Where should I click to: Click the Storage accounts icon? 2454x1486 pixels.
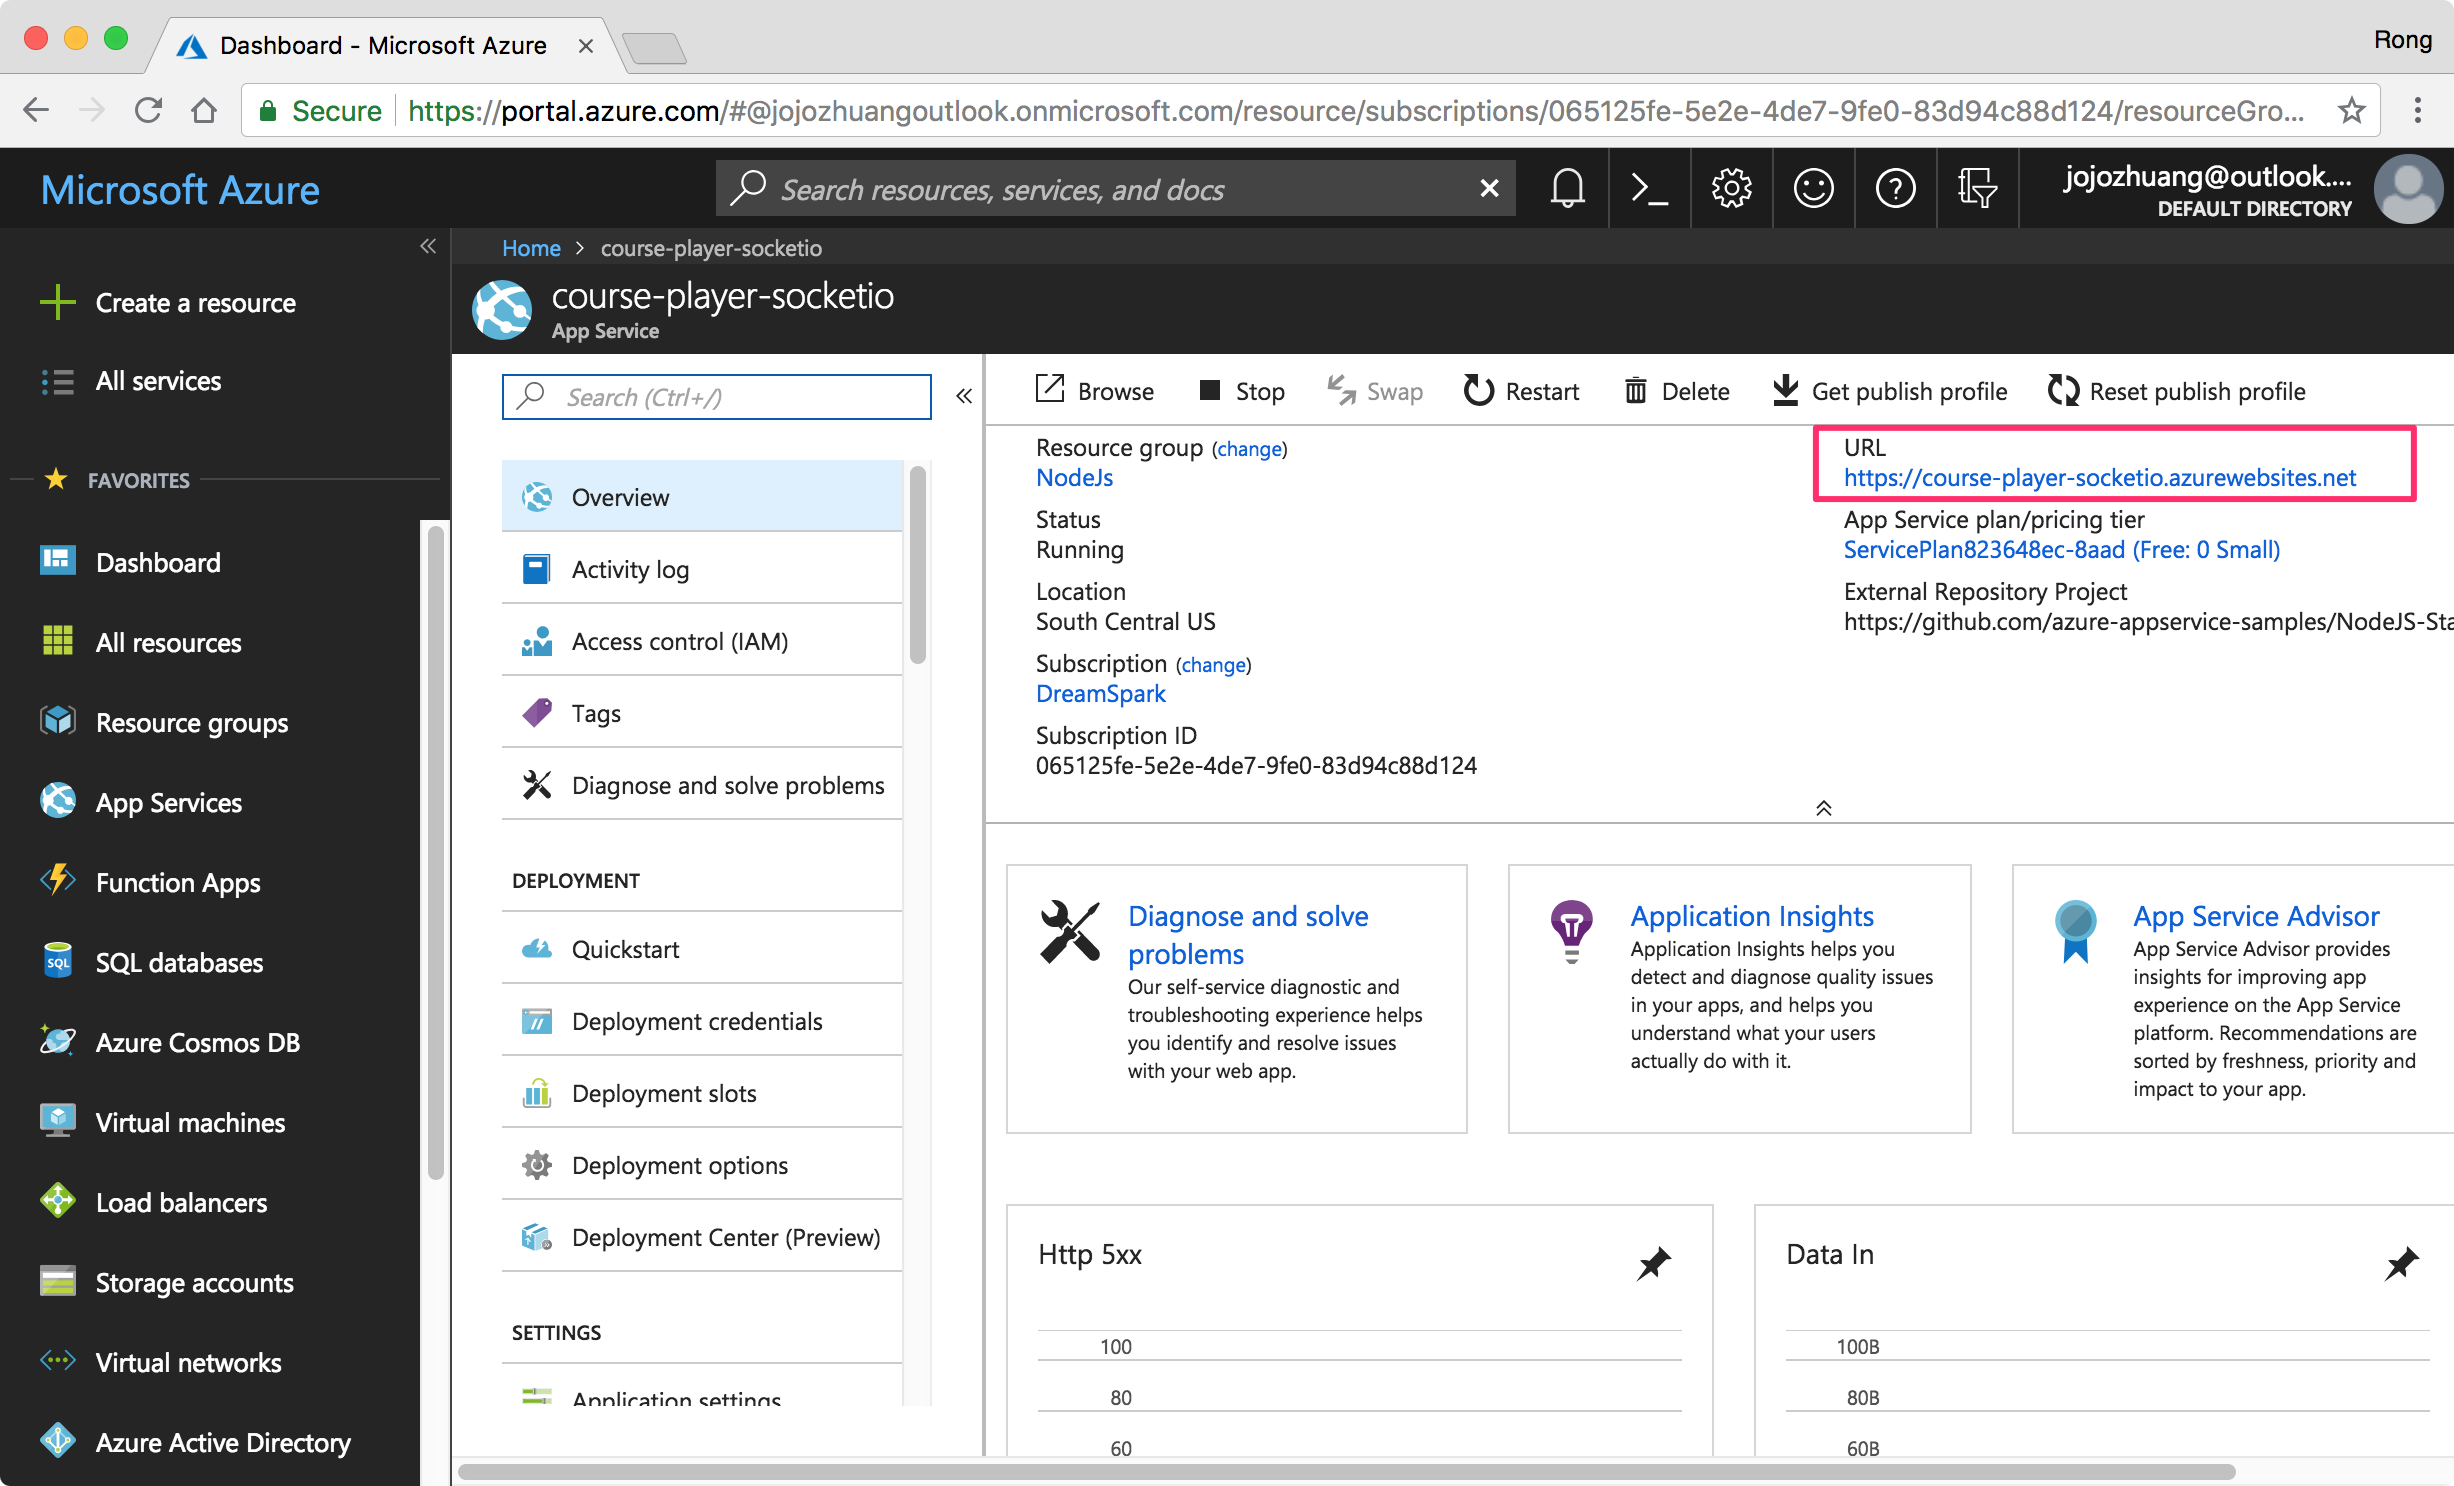tap(58, 1281)
